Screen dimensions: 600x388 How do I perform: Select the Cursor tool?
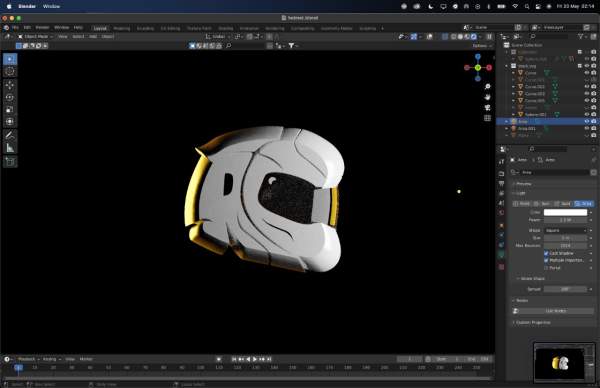tap(10, 71)
